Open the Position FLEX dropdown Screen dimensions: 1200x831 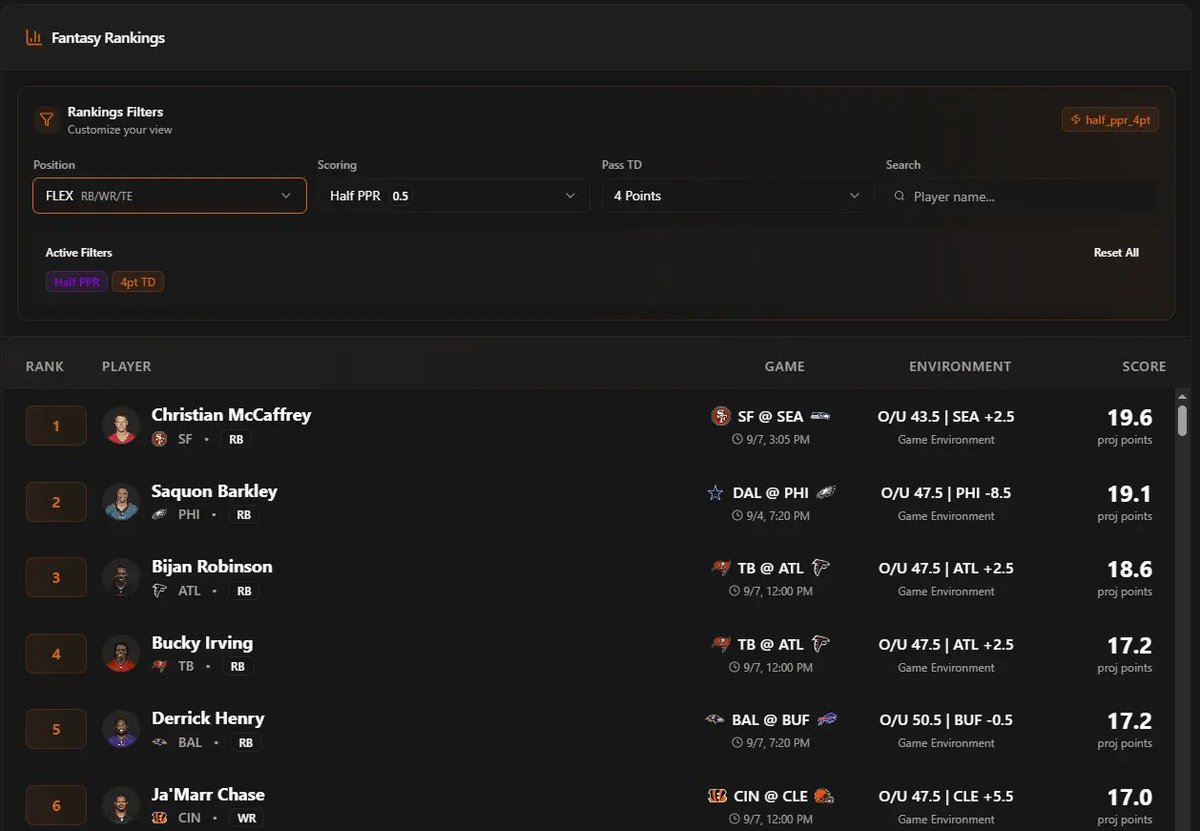pyautogui.click(x=170, y=196)
